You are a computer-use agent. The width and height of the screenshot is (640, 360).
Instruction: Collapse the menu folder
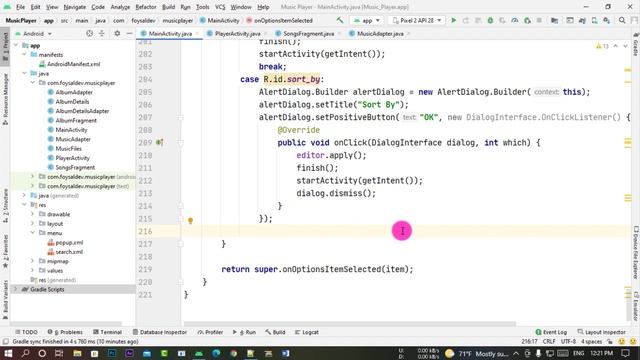[33, 233]
